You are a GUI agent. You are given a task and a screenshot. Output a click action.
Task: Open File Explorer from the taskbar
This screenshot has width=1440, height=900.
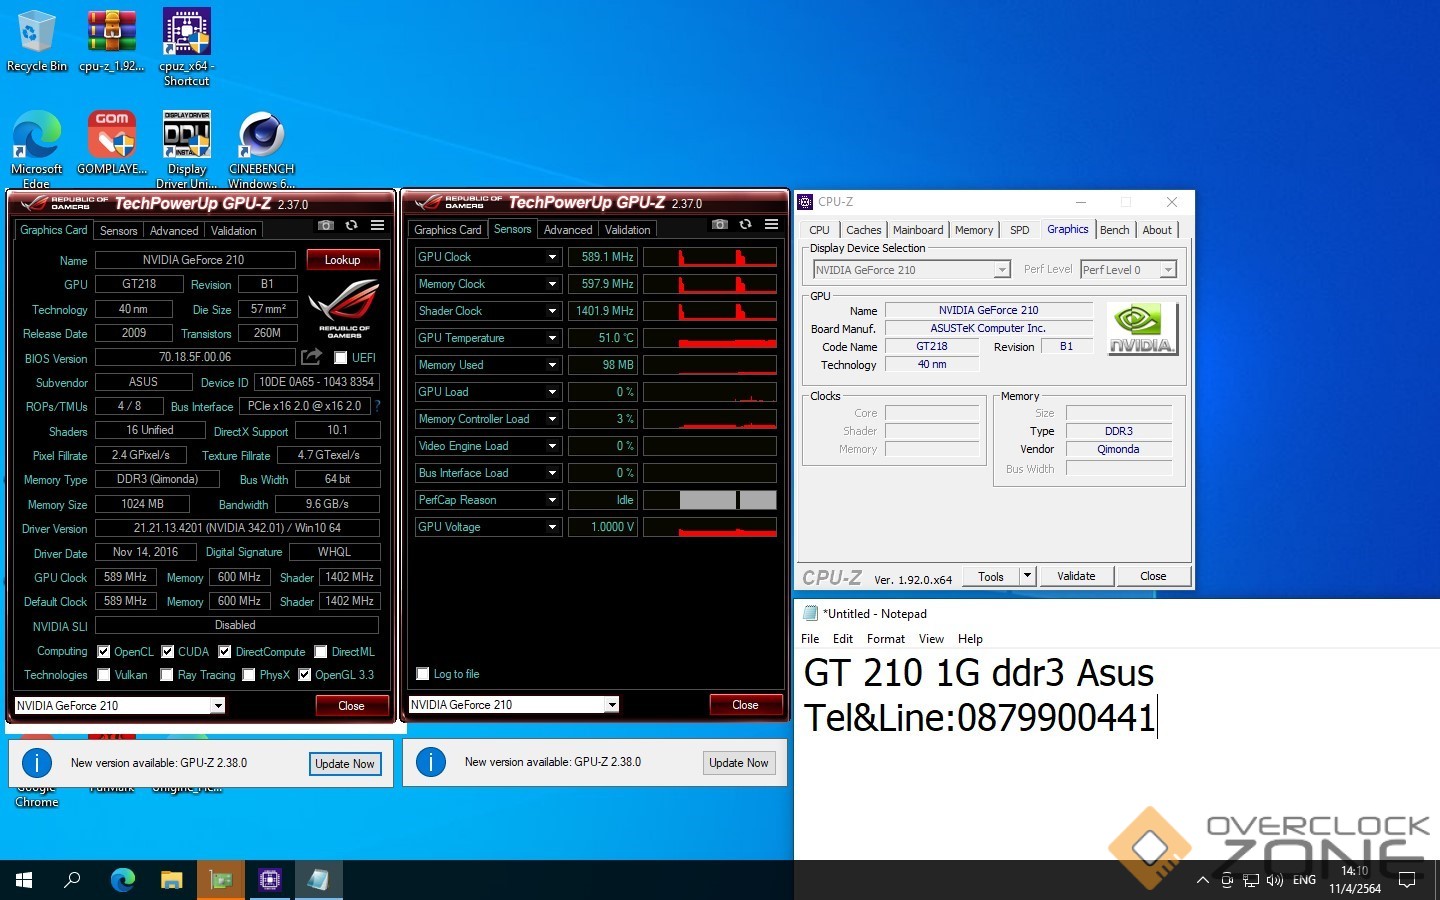172,880
